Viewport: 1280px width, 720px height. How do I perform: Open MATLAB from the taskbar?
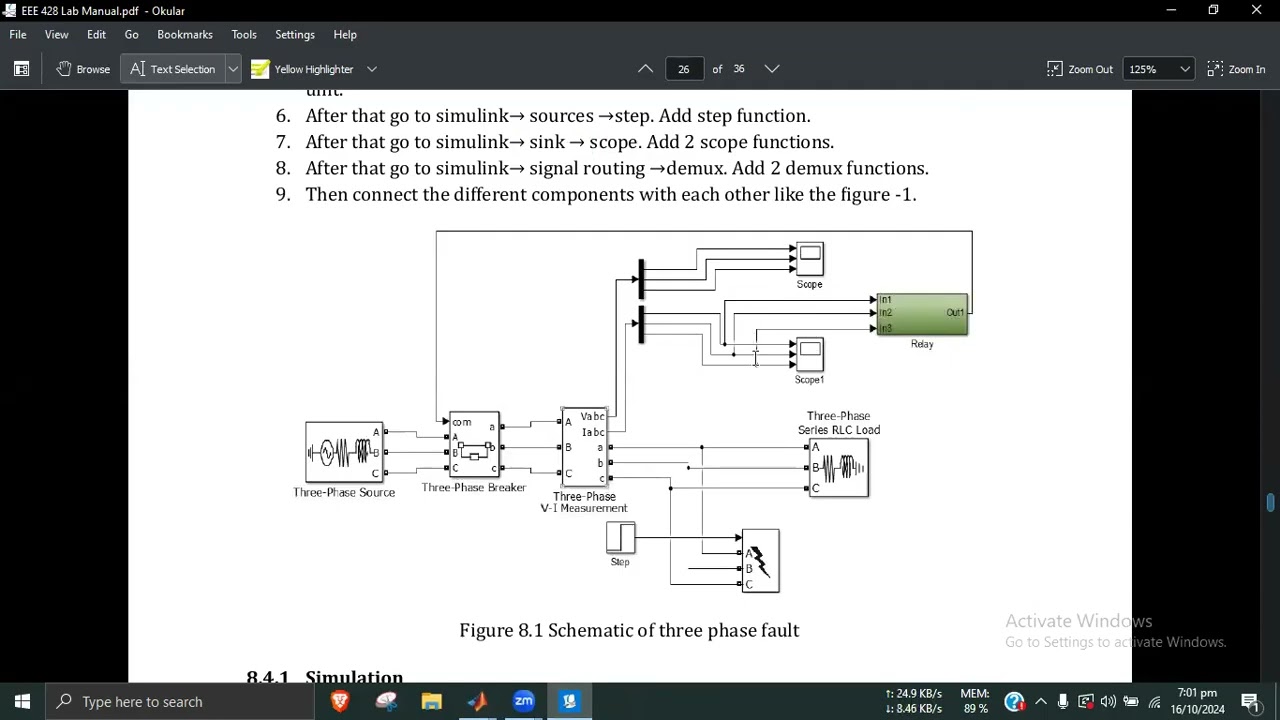pyautogui.click(x=478, y=702)
